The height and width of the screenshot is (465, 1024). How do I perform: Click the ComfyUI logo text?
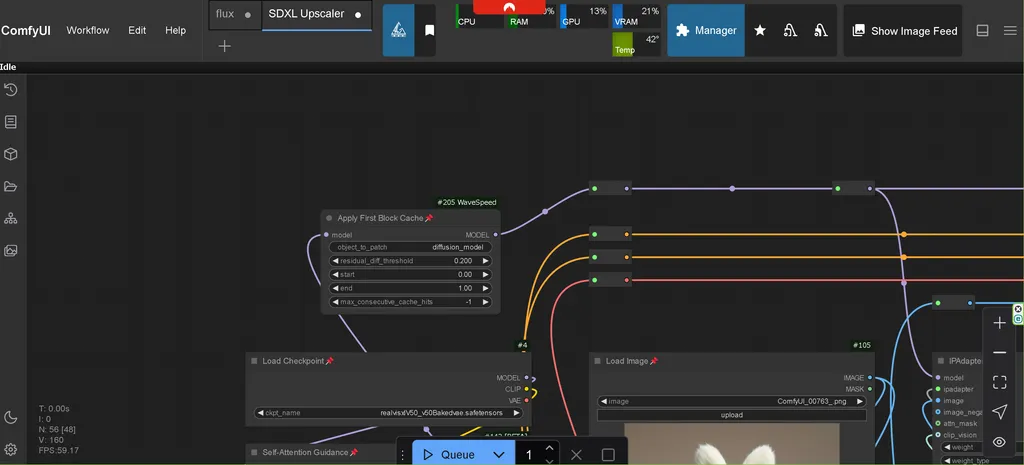(x=25, y=30)
